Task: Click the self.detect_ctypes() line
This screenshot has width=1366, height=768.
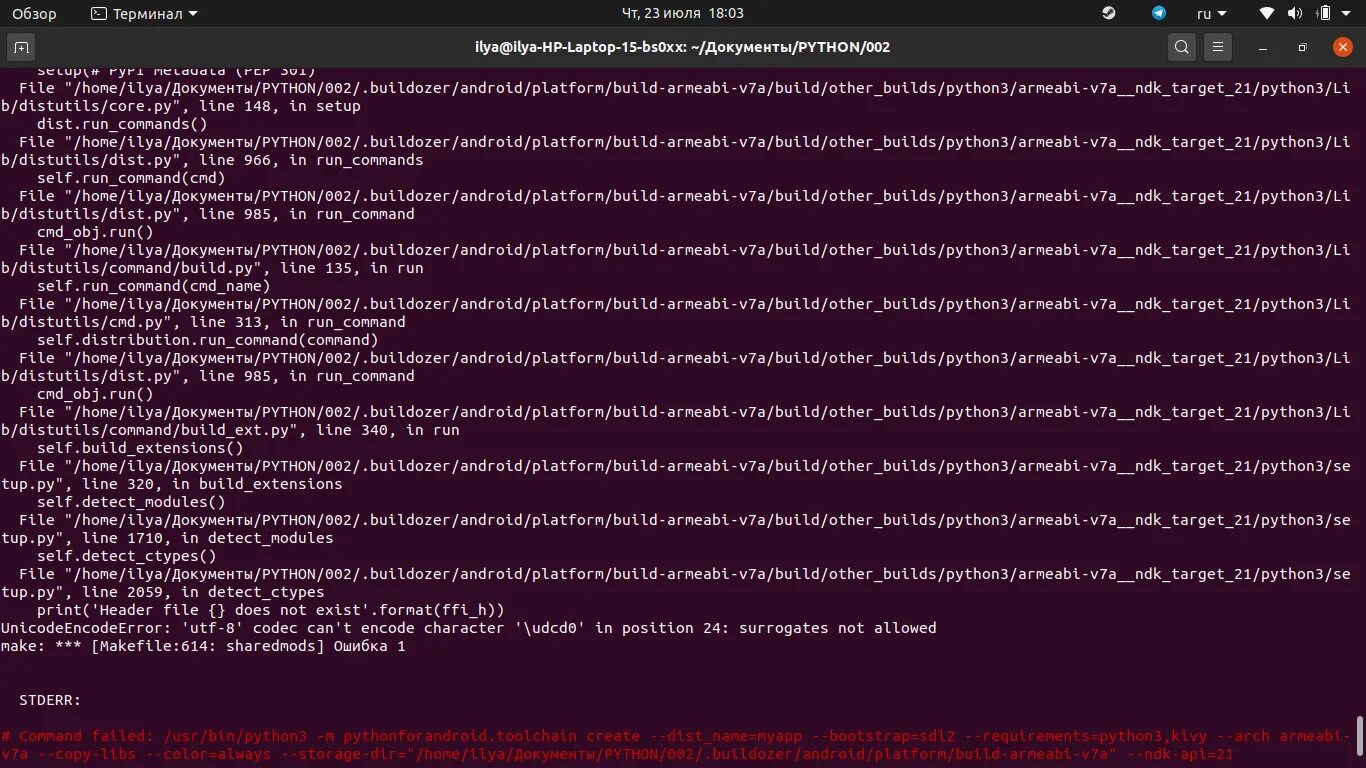Action: pos(126,556)
